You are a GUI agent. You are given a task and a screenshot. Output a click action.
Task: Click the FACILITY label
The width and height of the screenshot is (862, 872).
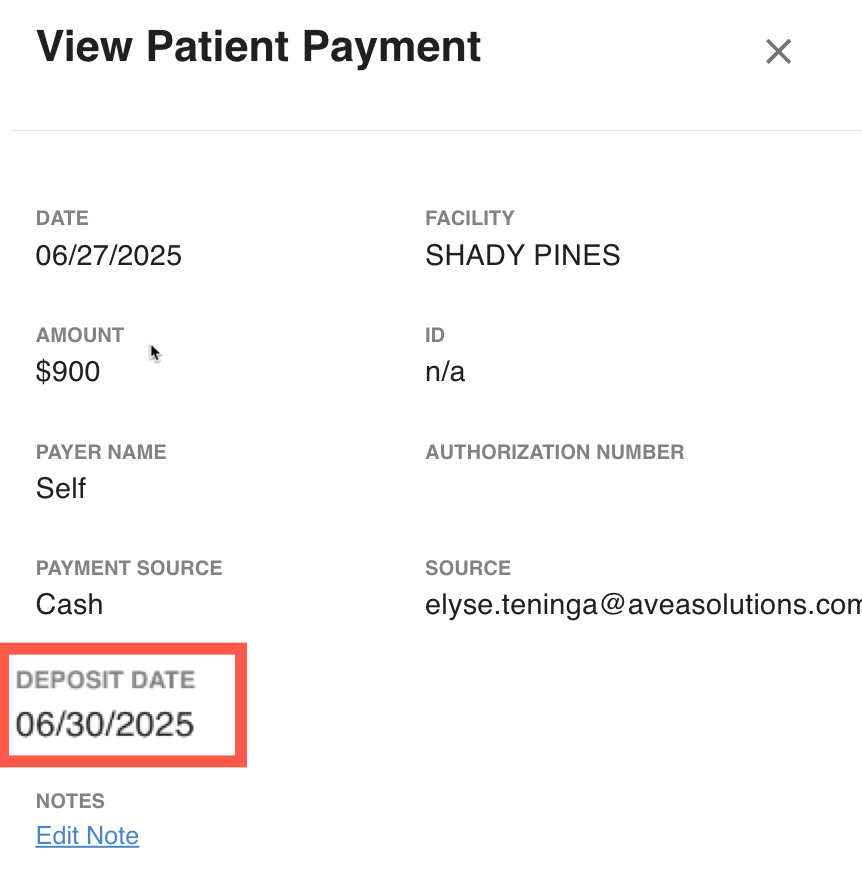[469, 218]
